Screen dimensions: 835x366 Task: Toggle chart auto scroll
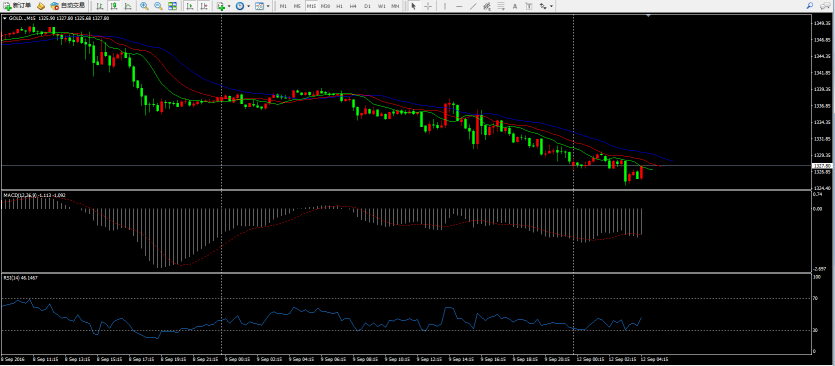click(x=190, y=6)
